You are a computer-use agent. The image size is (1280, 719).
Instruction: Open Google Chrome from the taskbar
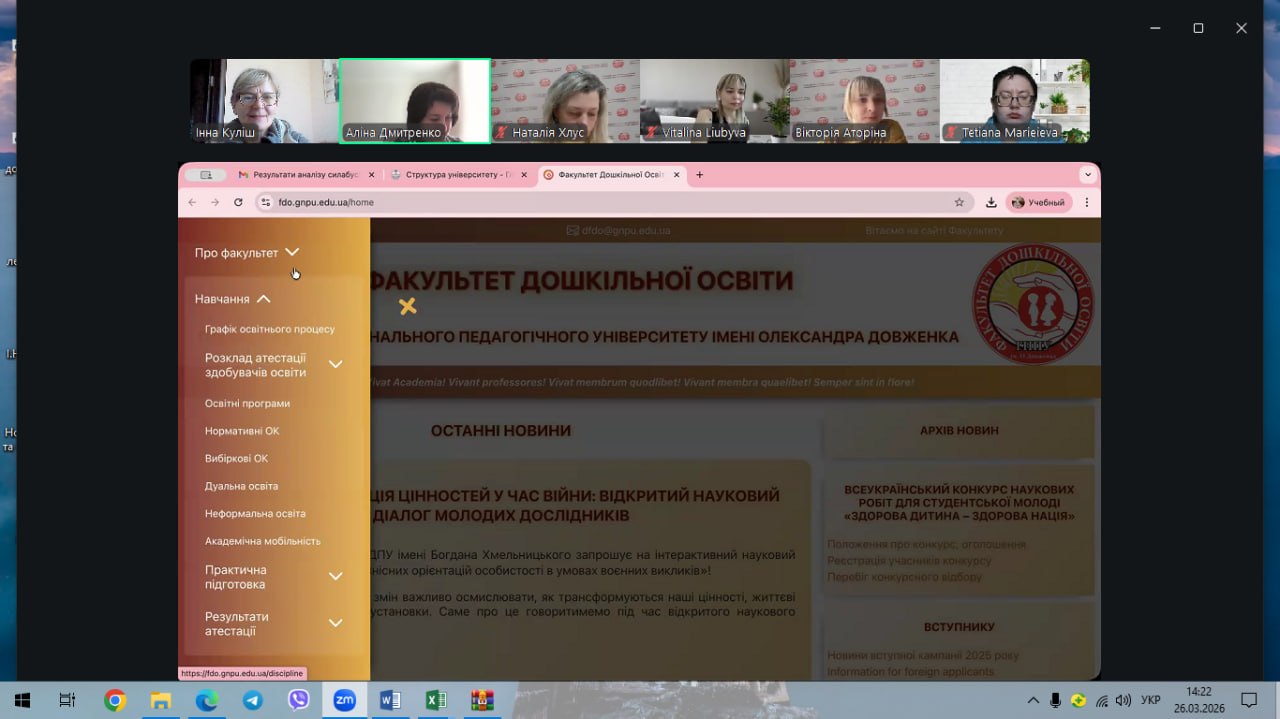[115, 701]
